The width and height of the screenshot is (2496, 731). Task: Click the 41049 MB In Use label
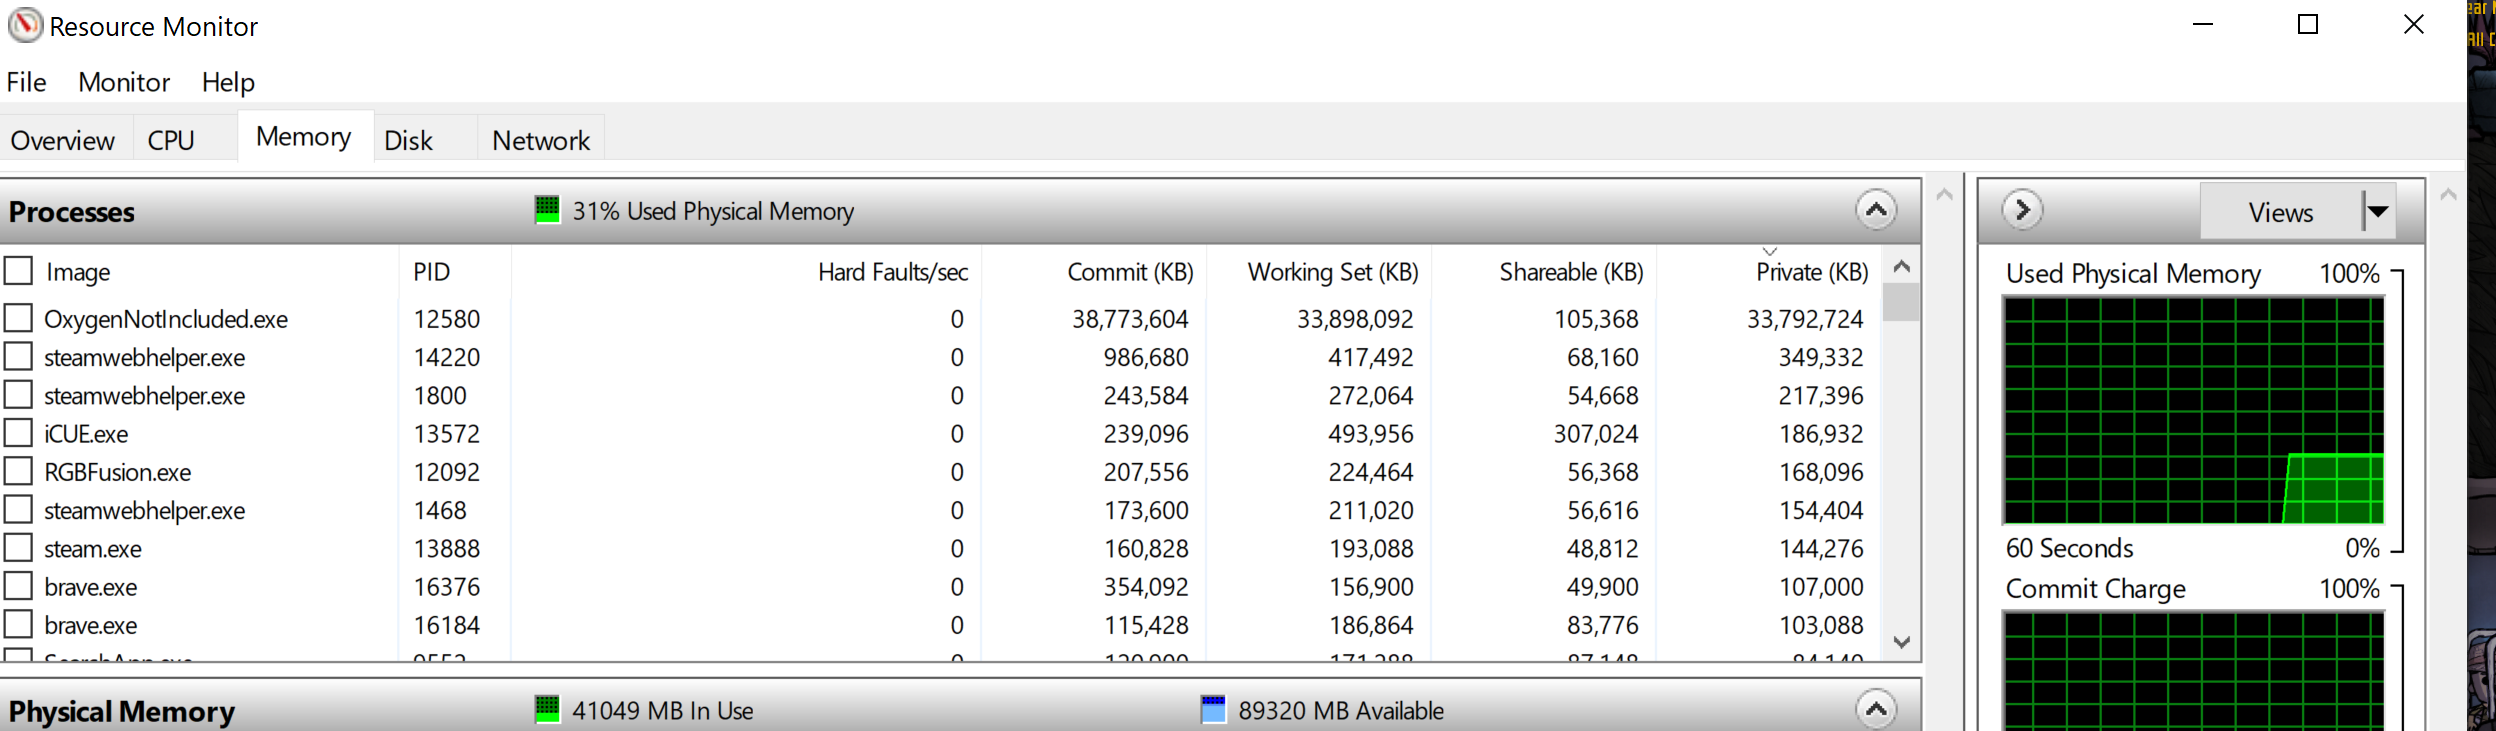click(663, 711)
